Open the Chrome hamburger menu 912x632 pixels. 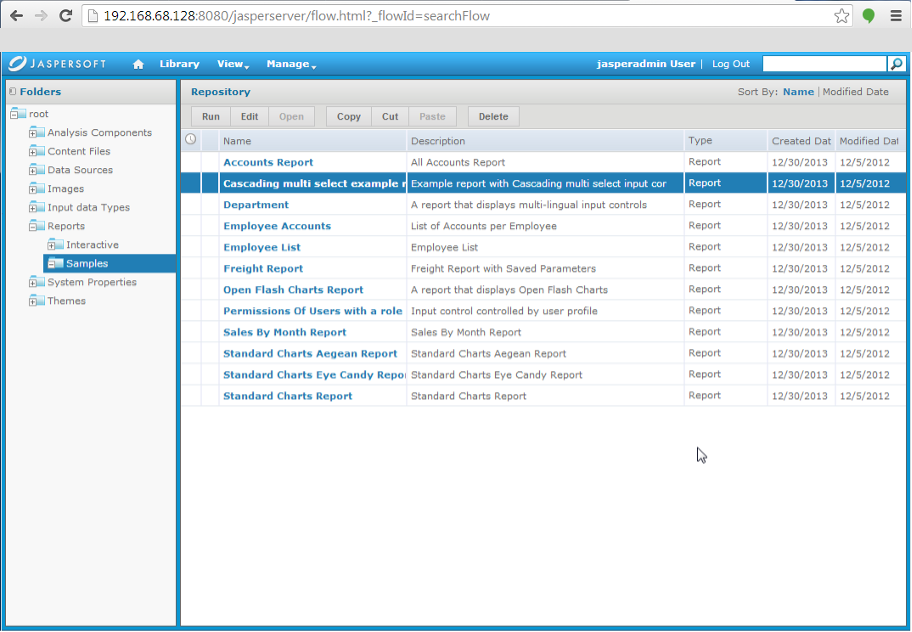pos(896,16)
